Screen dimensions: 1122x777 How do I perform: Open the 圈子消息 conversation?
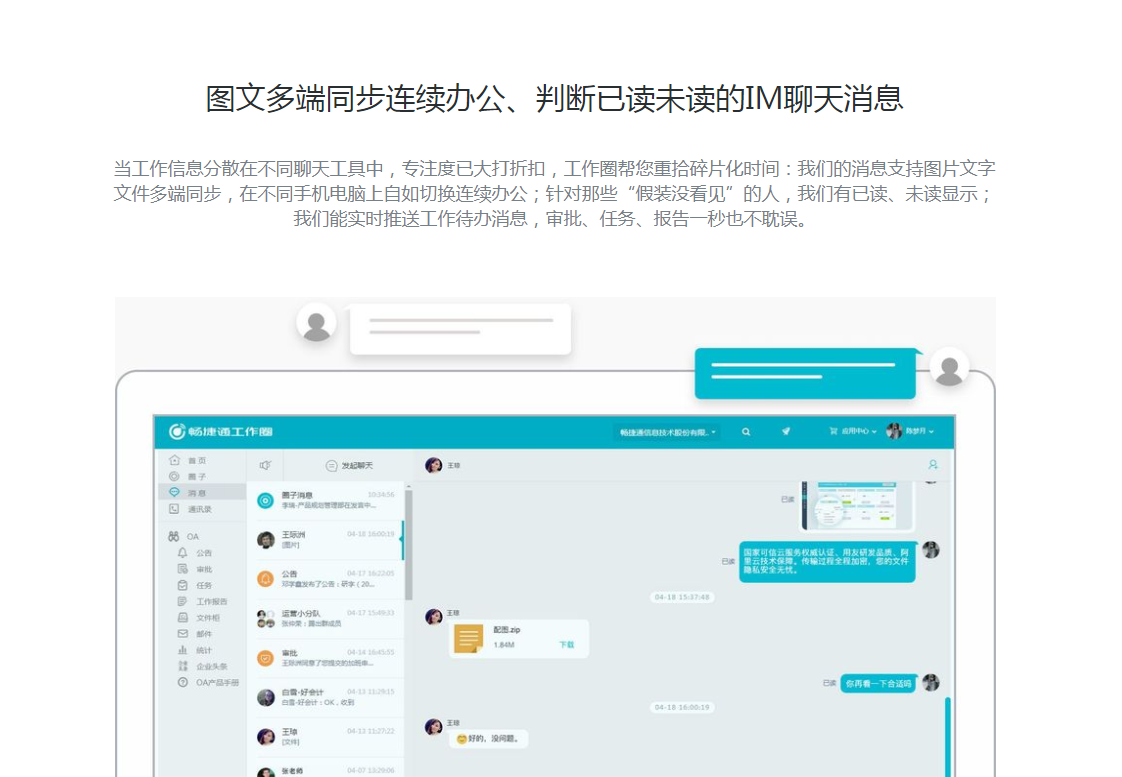coord(326,500)
